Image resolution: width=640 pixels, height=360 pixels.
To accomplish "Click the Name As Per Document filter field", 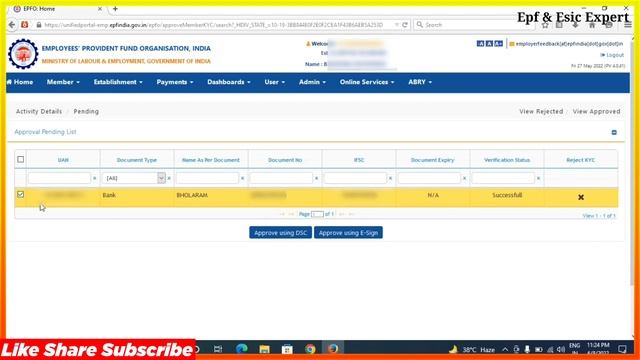I will (207, 178).
